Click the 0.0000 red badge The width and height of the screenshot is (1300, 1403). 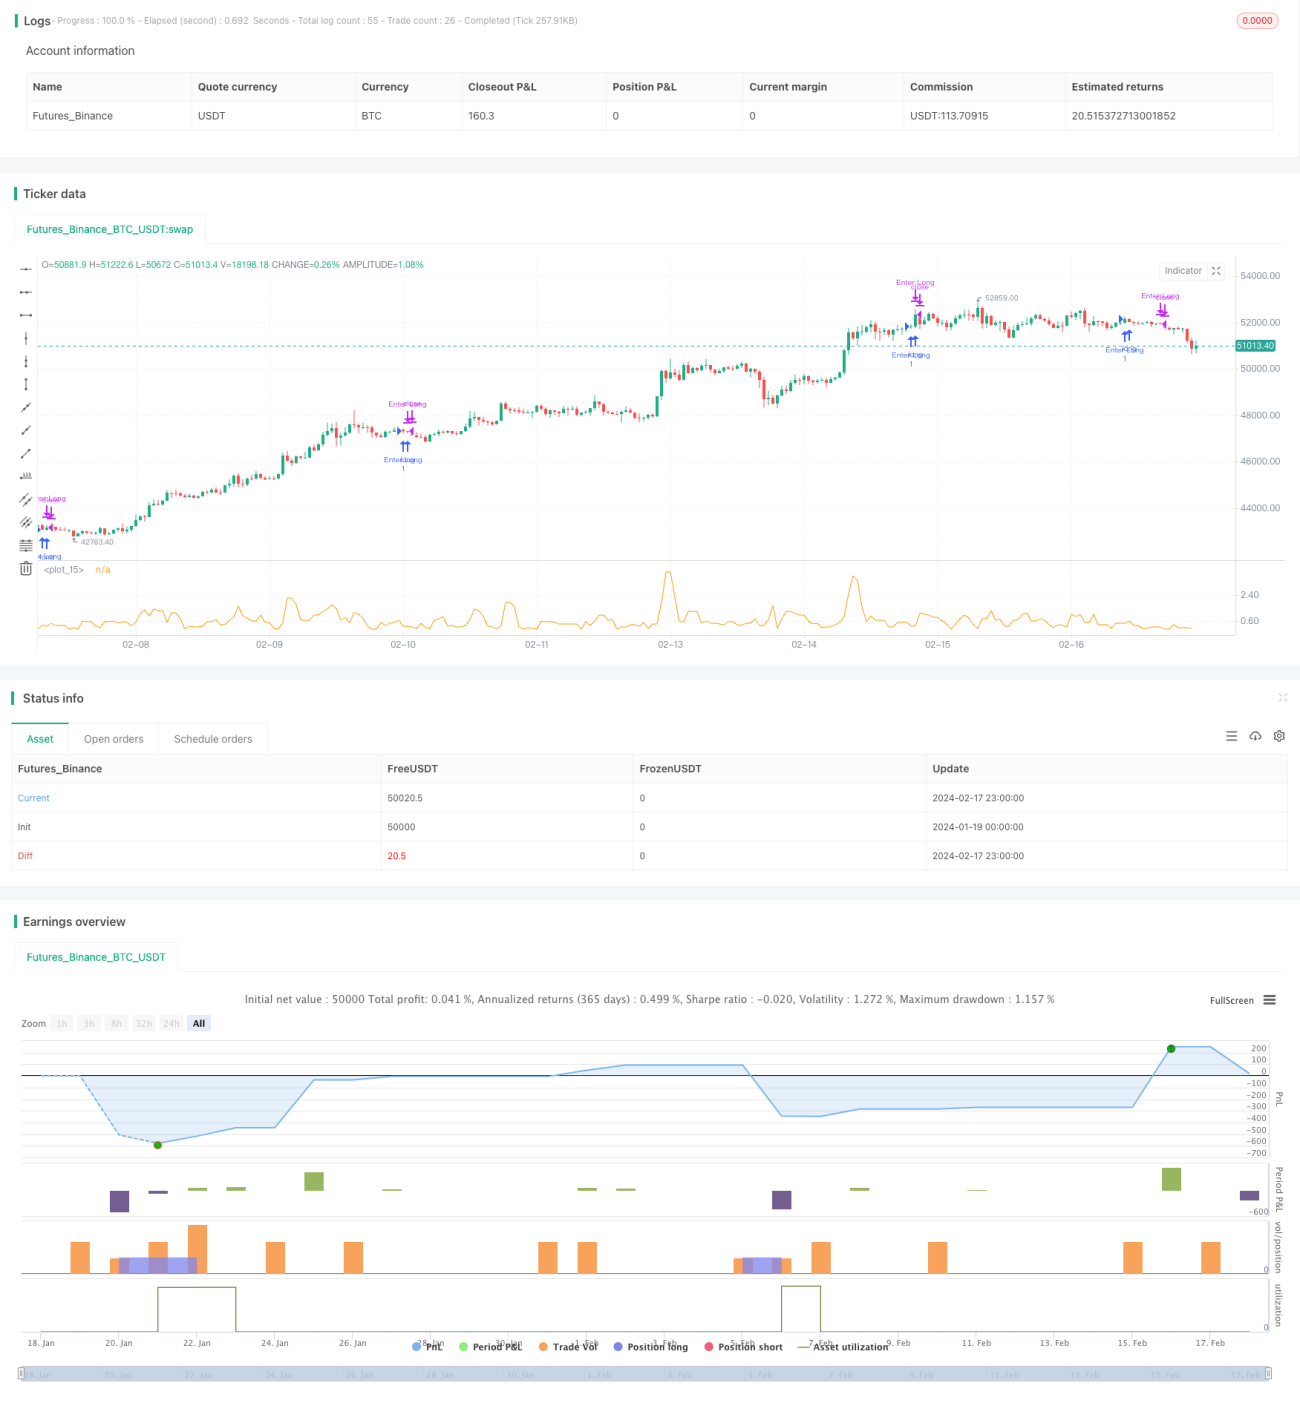1257,20
